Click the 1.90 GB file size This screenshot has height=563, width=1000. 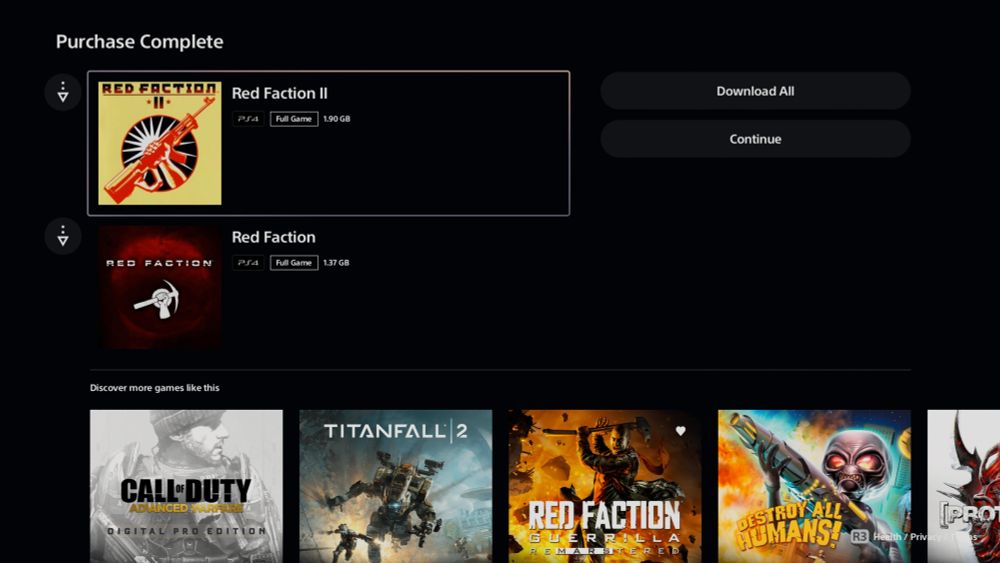coord(337,119)
